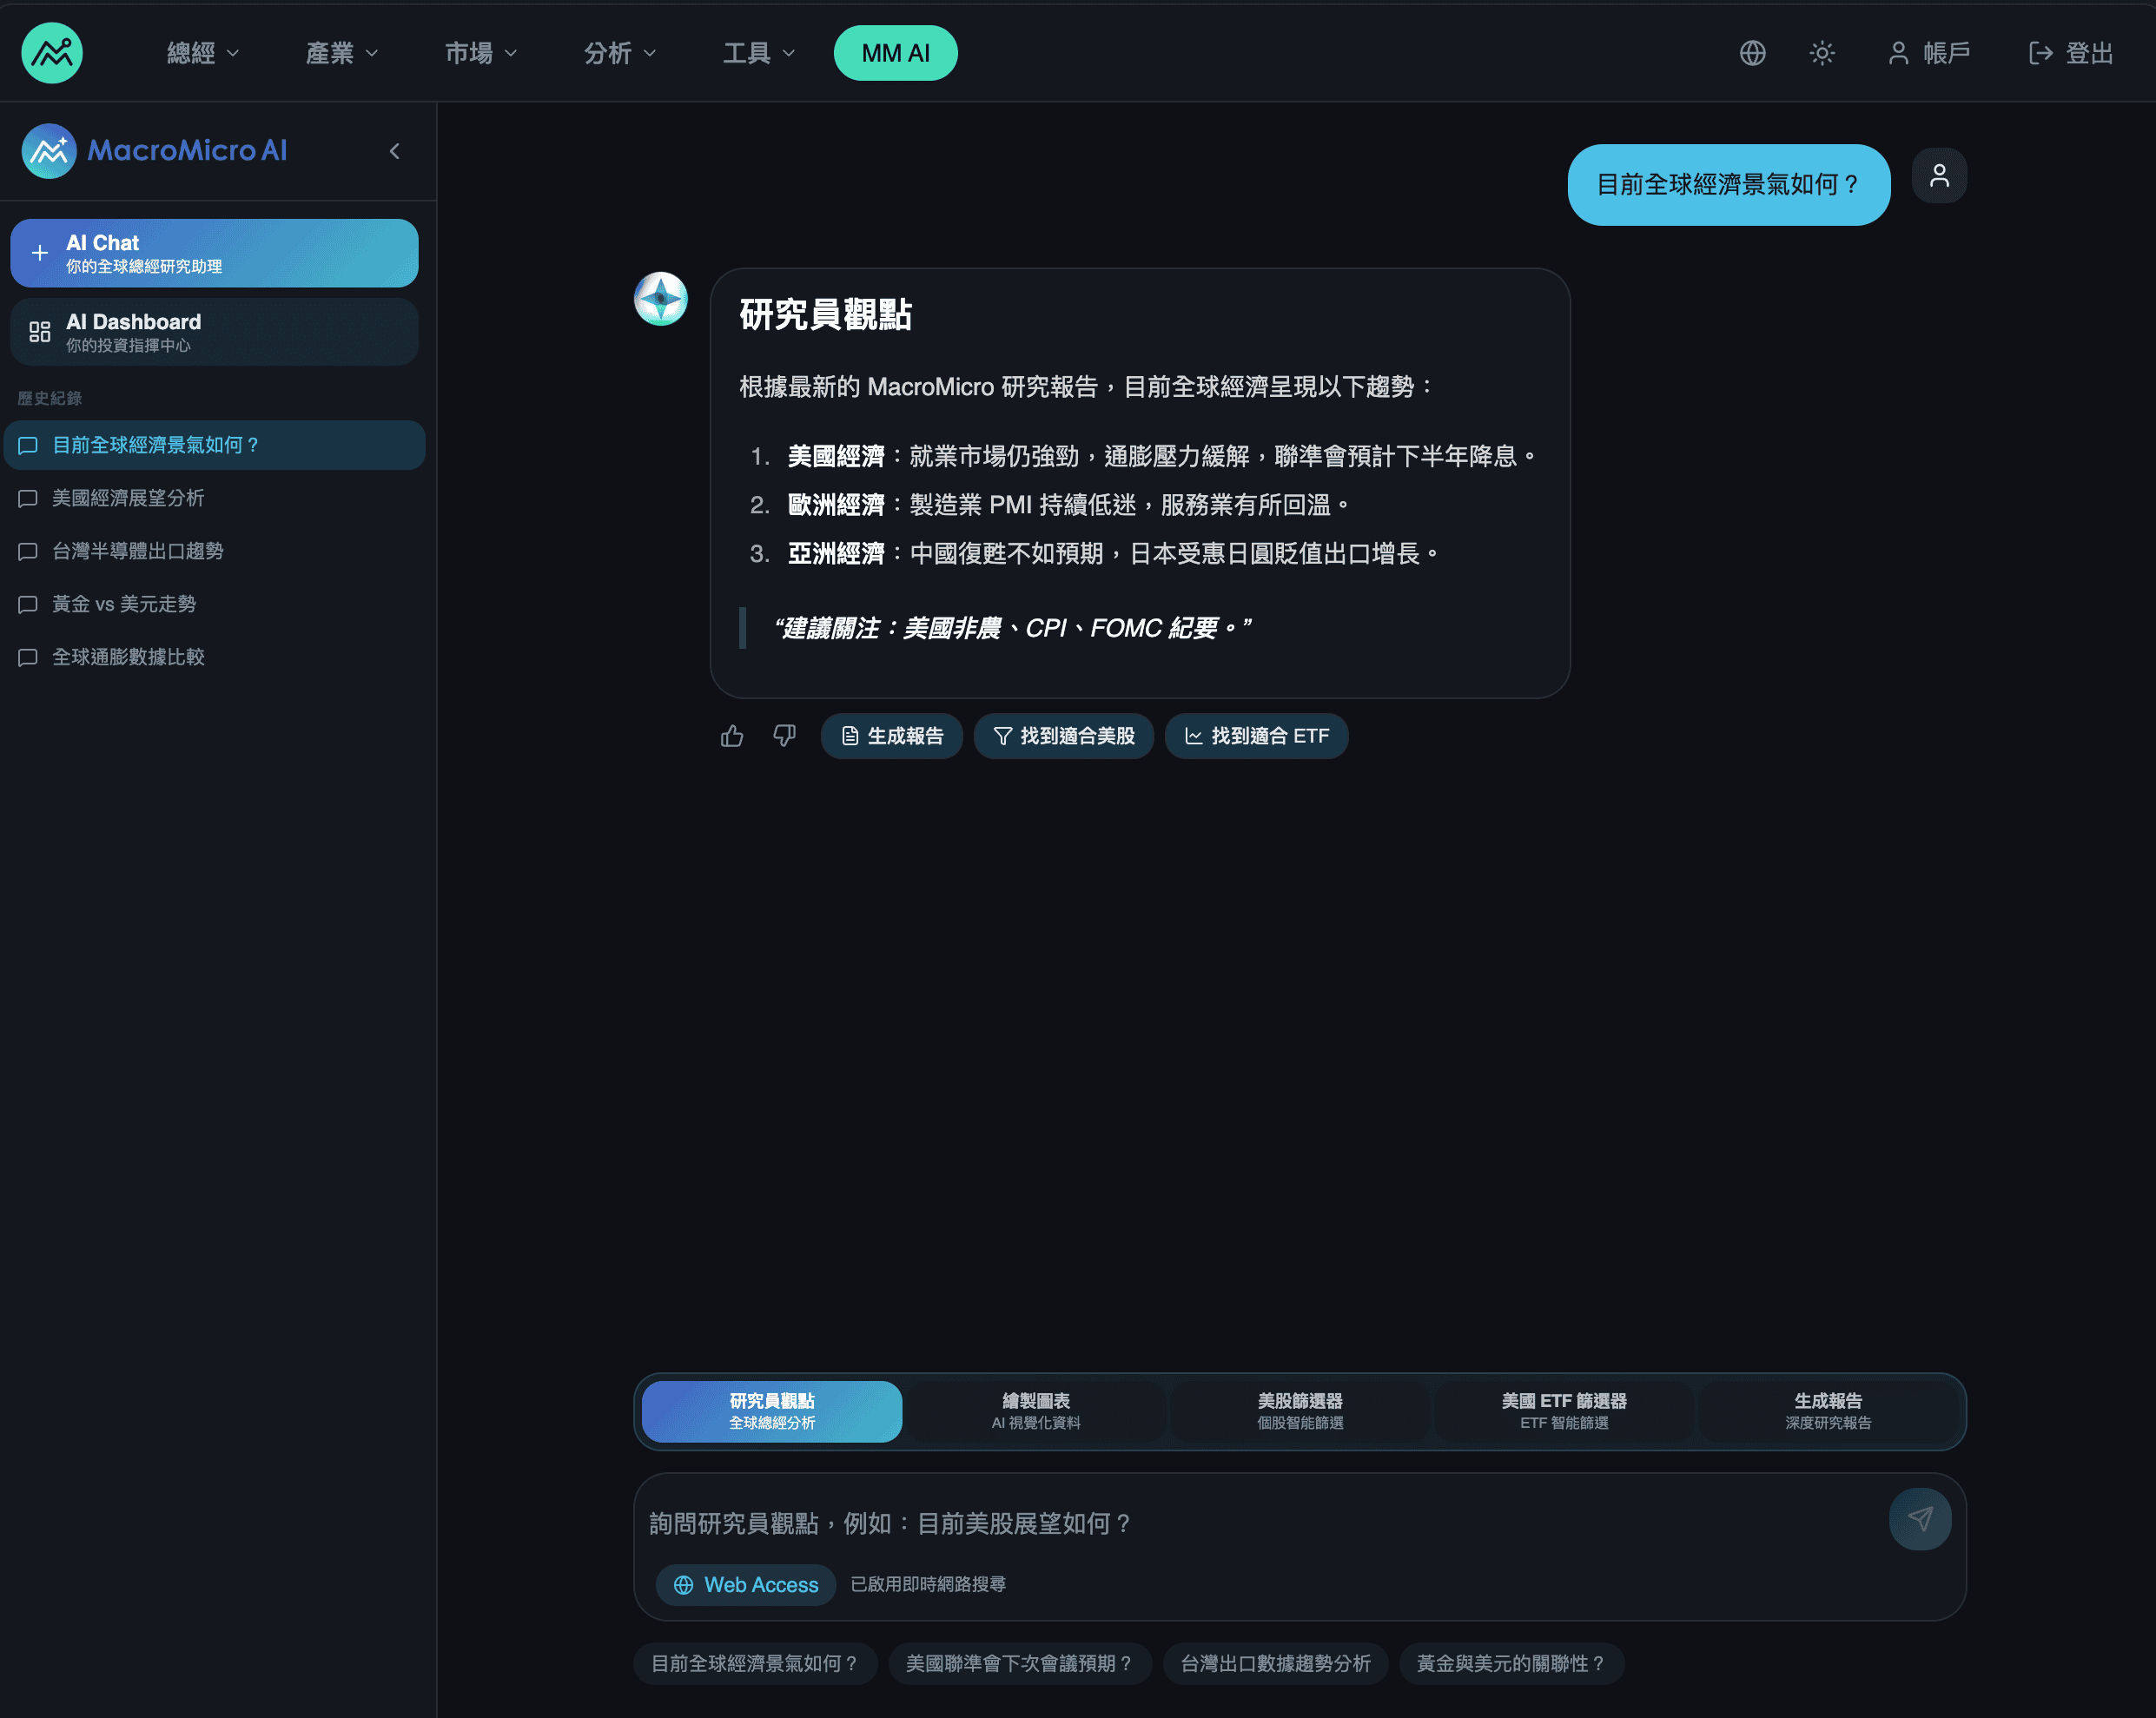Select the 生成報告 深度研究報告 tab
2156x1718 pixels.
coord(1828,1411)
